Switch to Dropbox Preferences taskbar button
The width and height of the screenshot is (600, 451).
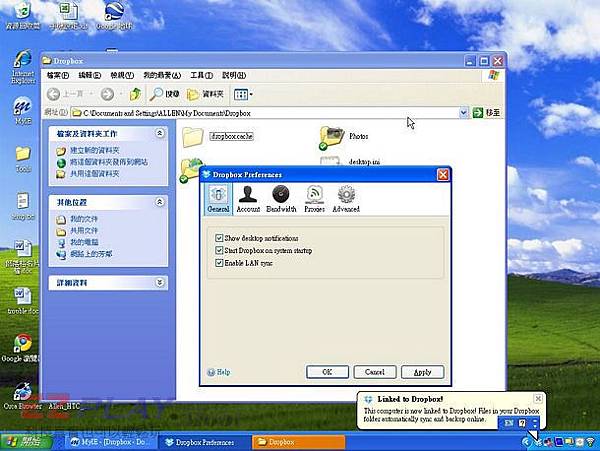pyautogui.click(x=204, y=442)
